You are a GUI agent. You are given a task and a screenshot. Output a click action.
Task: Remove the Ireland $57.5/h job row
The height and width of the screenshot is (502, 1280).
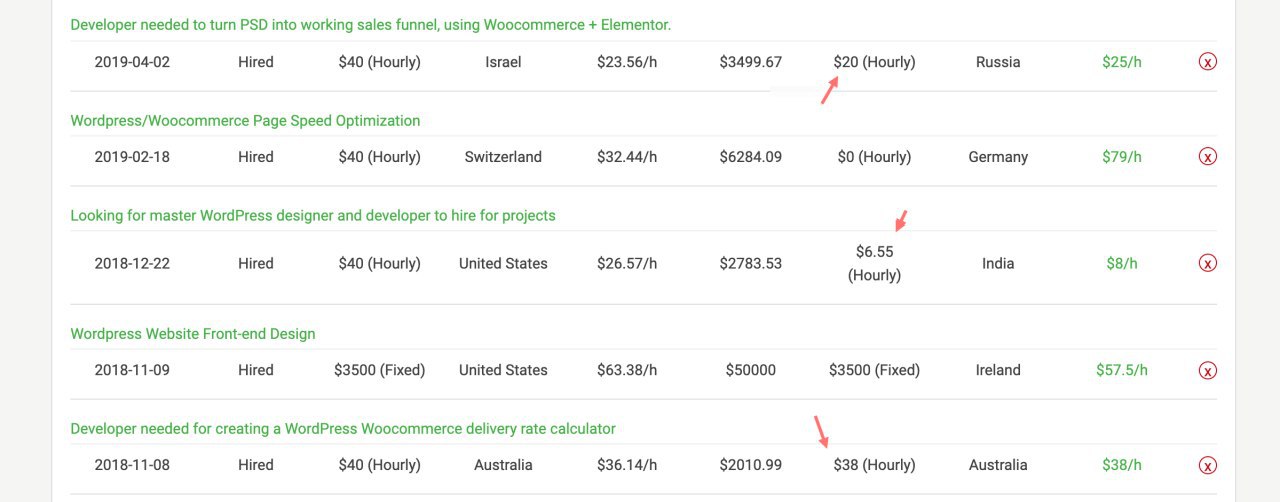[1207, 370]
